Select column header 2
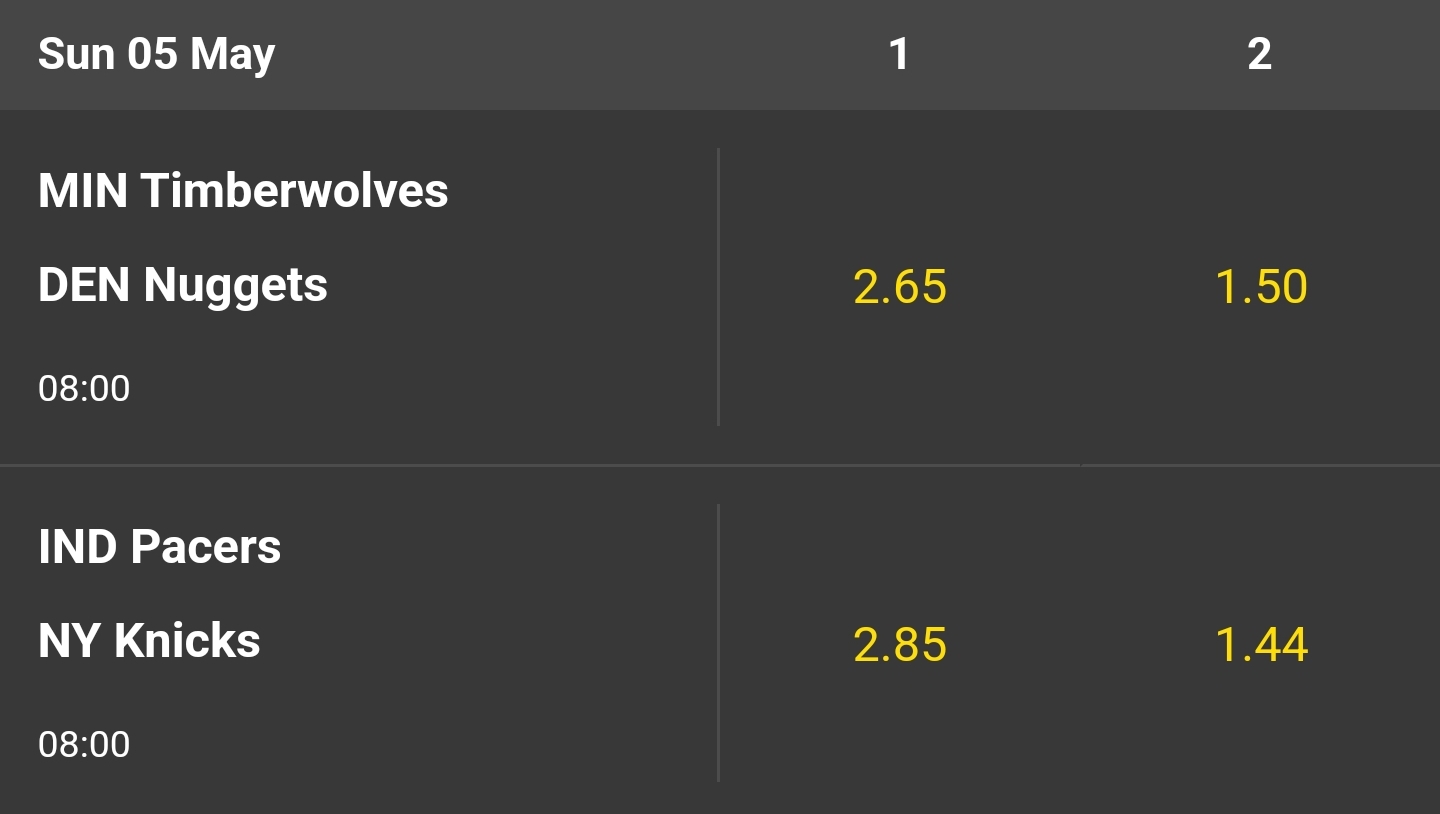This screenshot has height=814, width=1440. tap(1259, 54)
